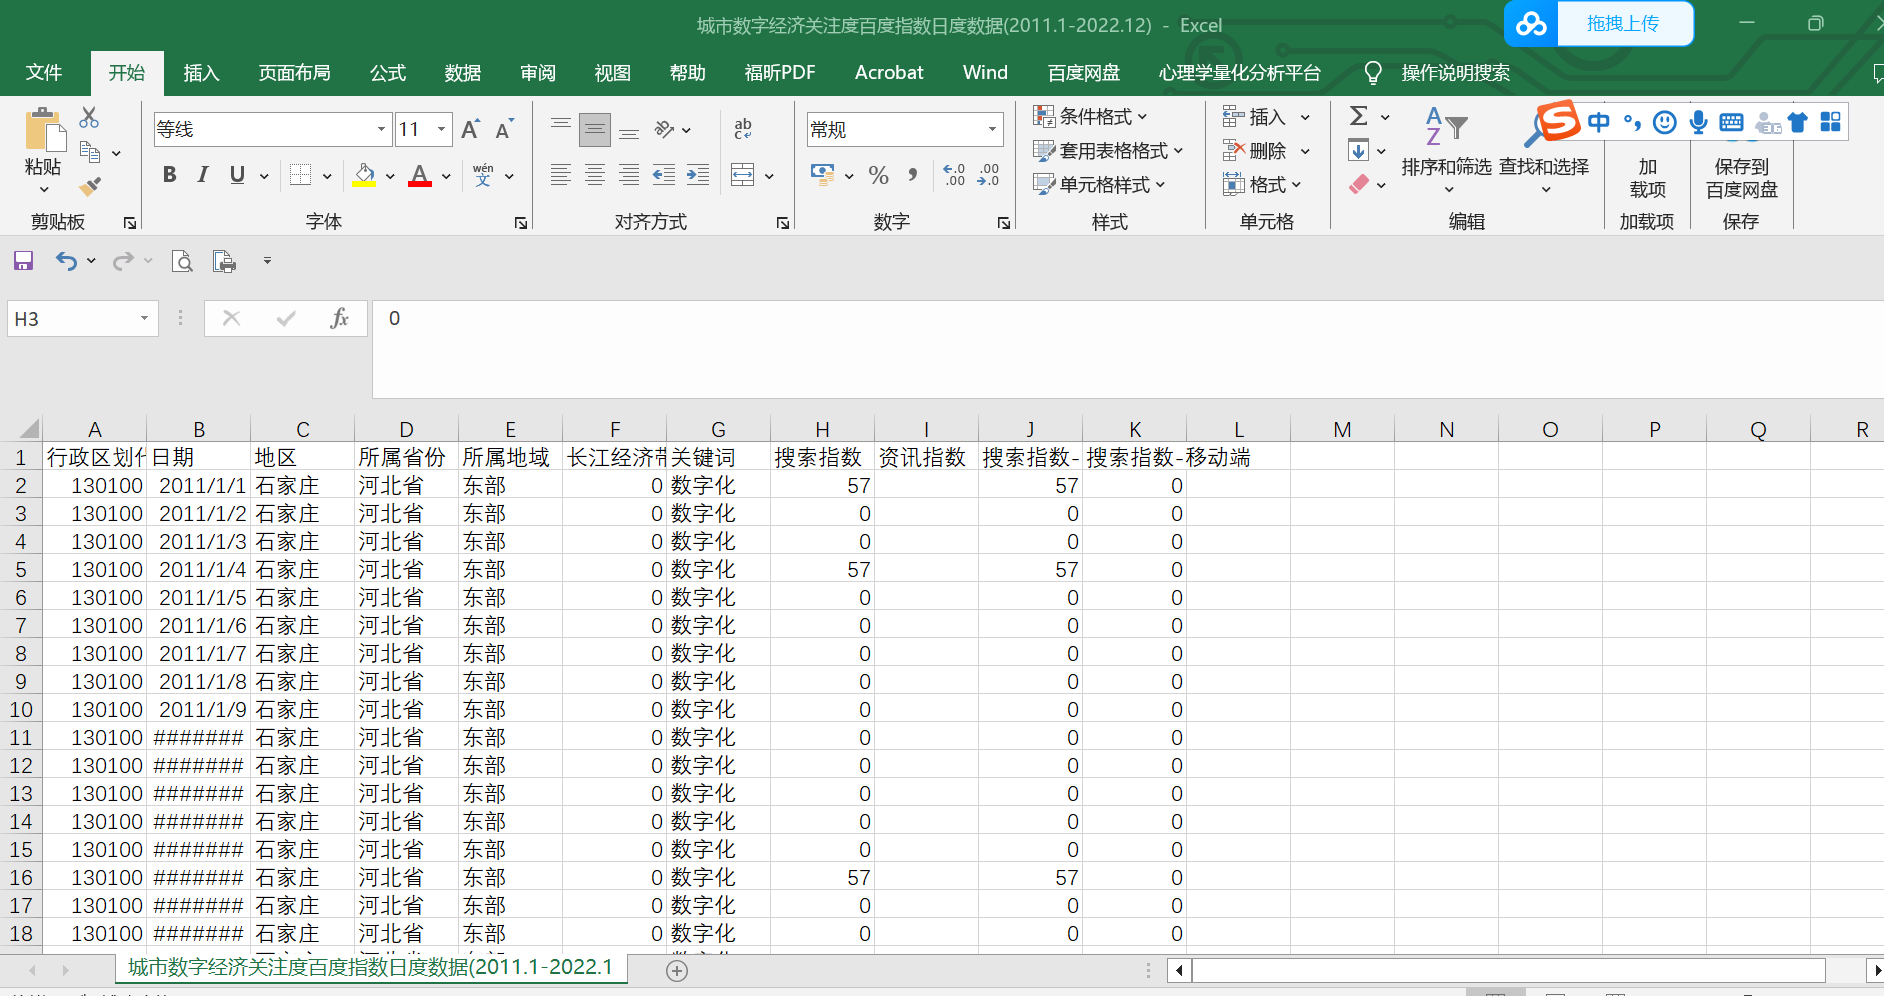
Task: Apply the yellow fill color swatch
Action: tap(365, 176)
